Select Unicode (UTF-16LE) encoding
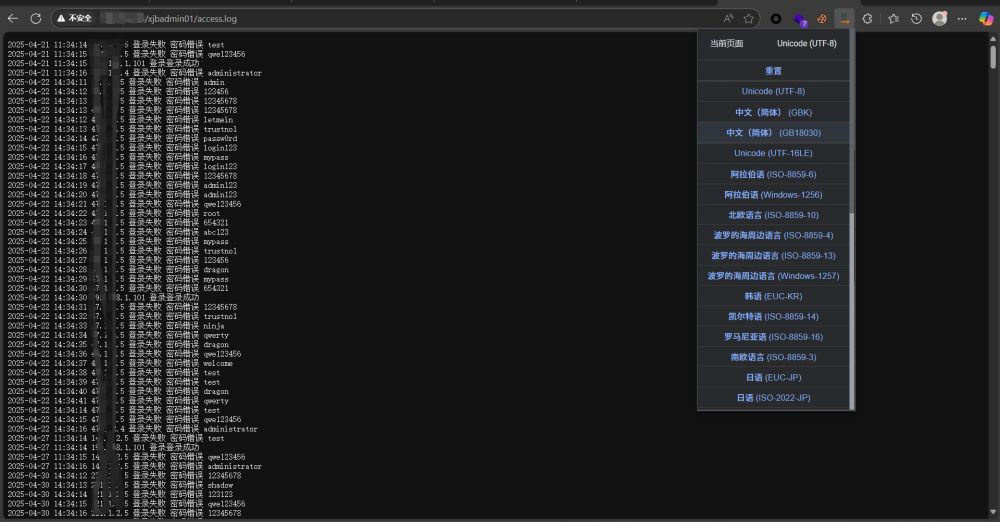1000x522 pixels. point(773,153)
